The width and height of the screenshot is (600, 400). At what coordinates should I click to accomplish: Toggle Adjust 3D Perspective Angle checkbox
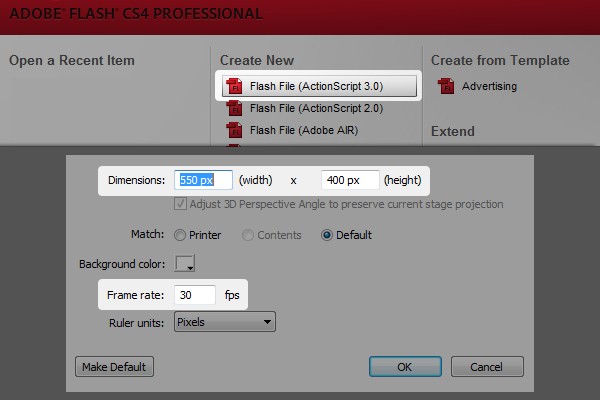tap(180, 204)
